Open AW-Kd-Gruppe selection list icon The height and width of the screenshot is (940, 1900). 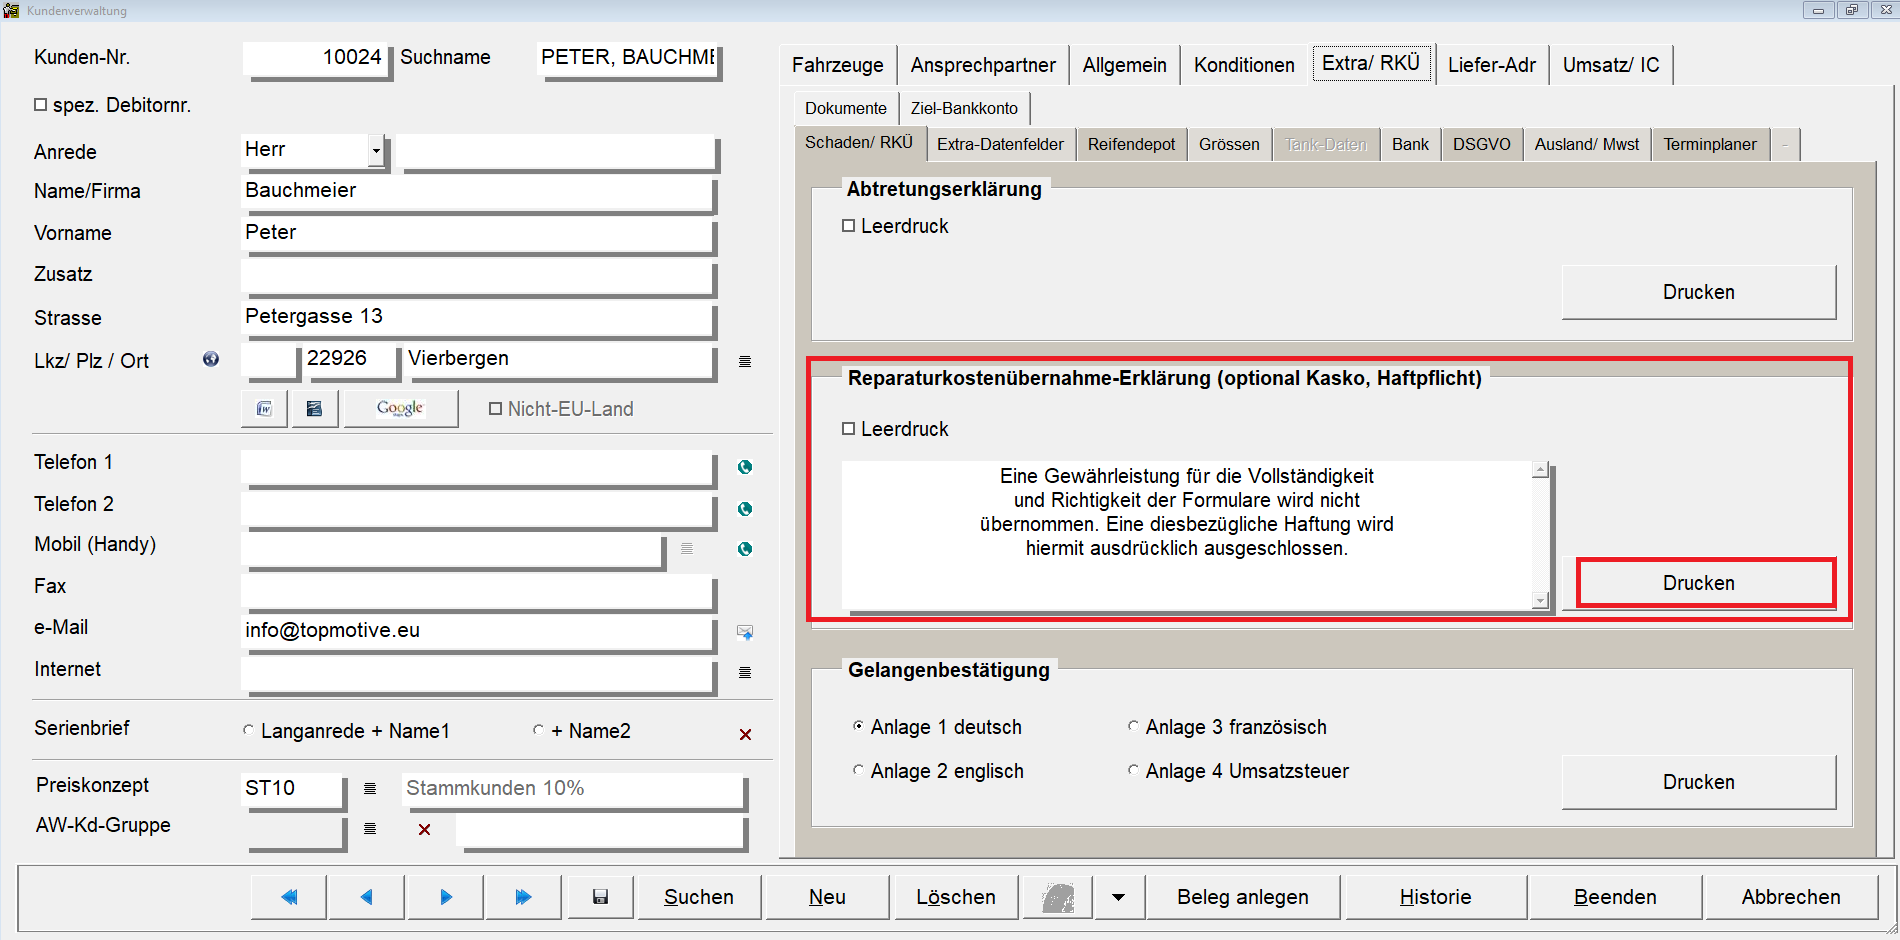(x=370, y=828)
